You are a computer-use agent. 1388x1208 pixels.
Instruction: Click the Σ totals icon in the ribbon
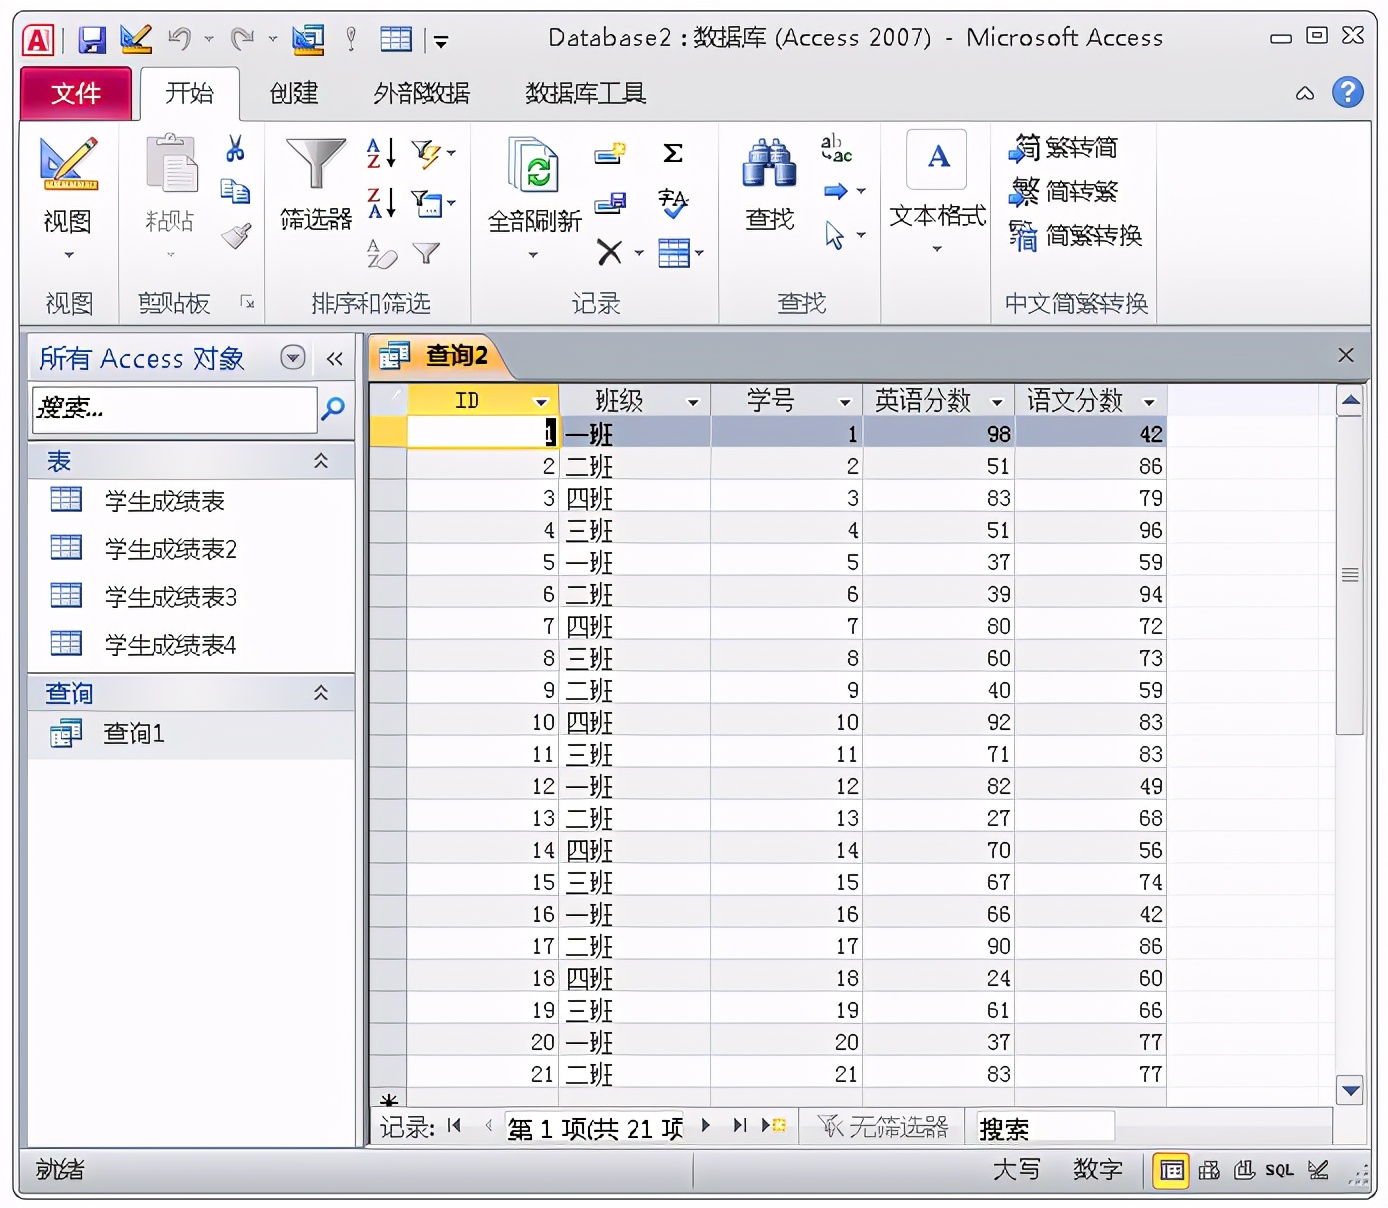(x=672, y=153)
